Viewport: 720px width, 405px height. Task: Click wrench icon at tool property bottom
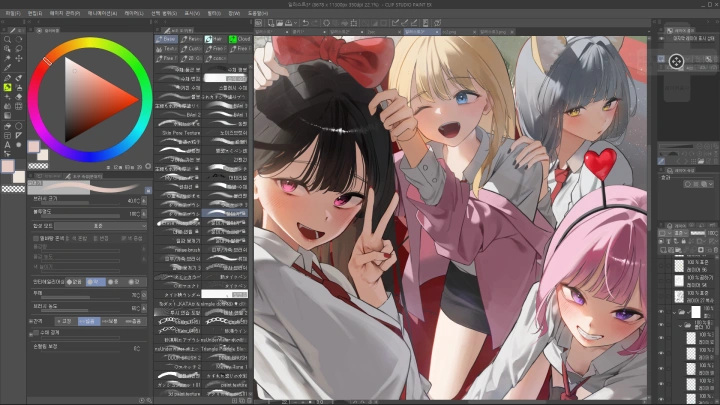tap(148, 400)
